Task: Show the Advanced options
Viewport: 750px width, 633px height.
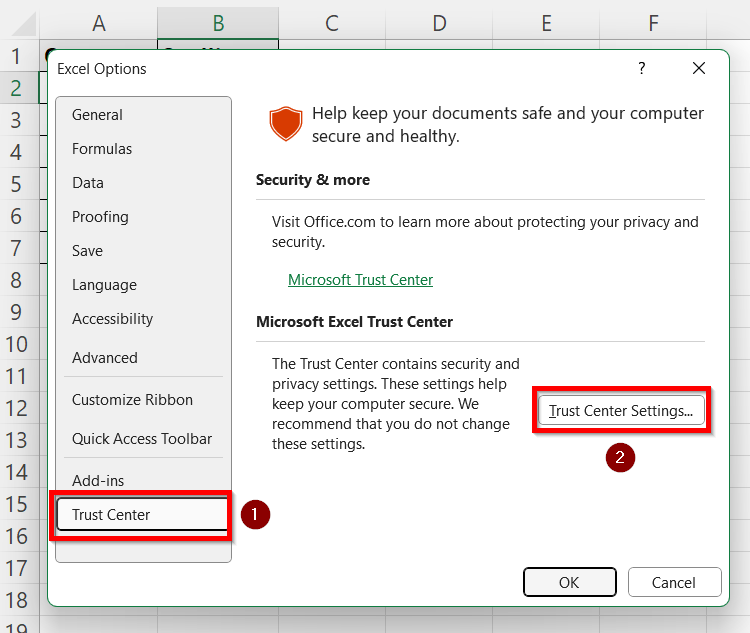Action: 105,358
